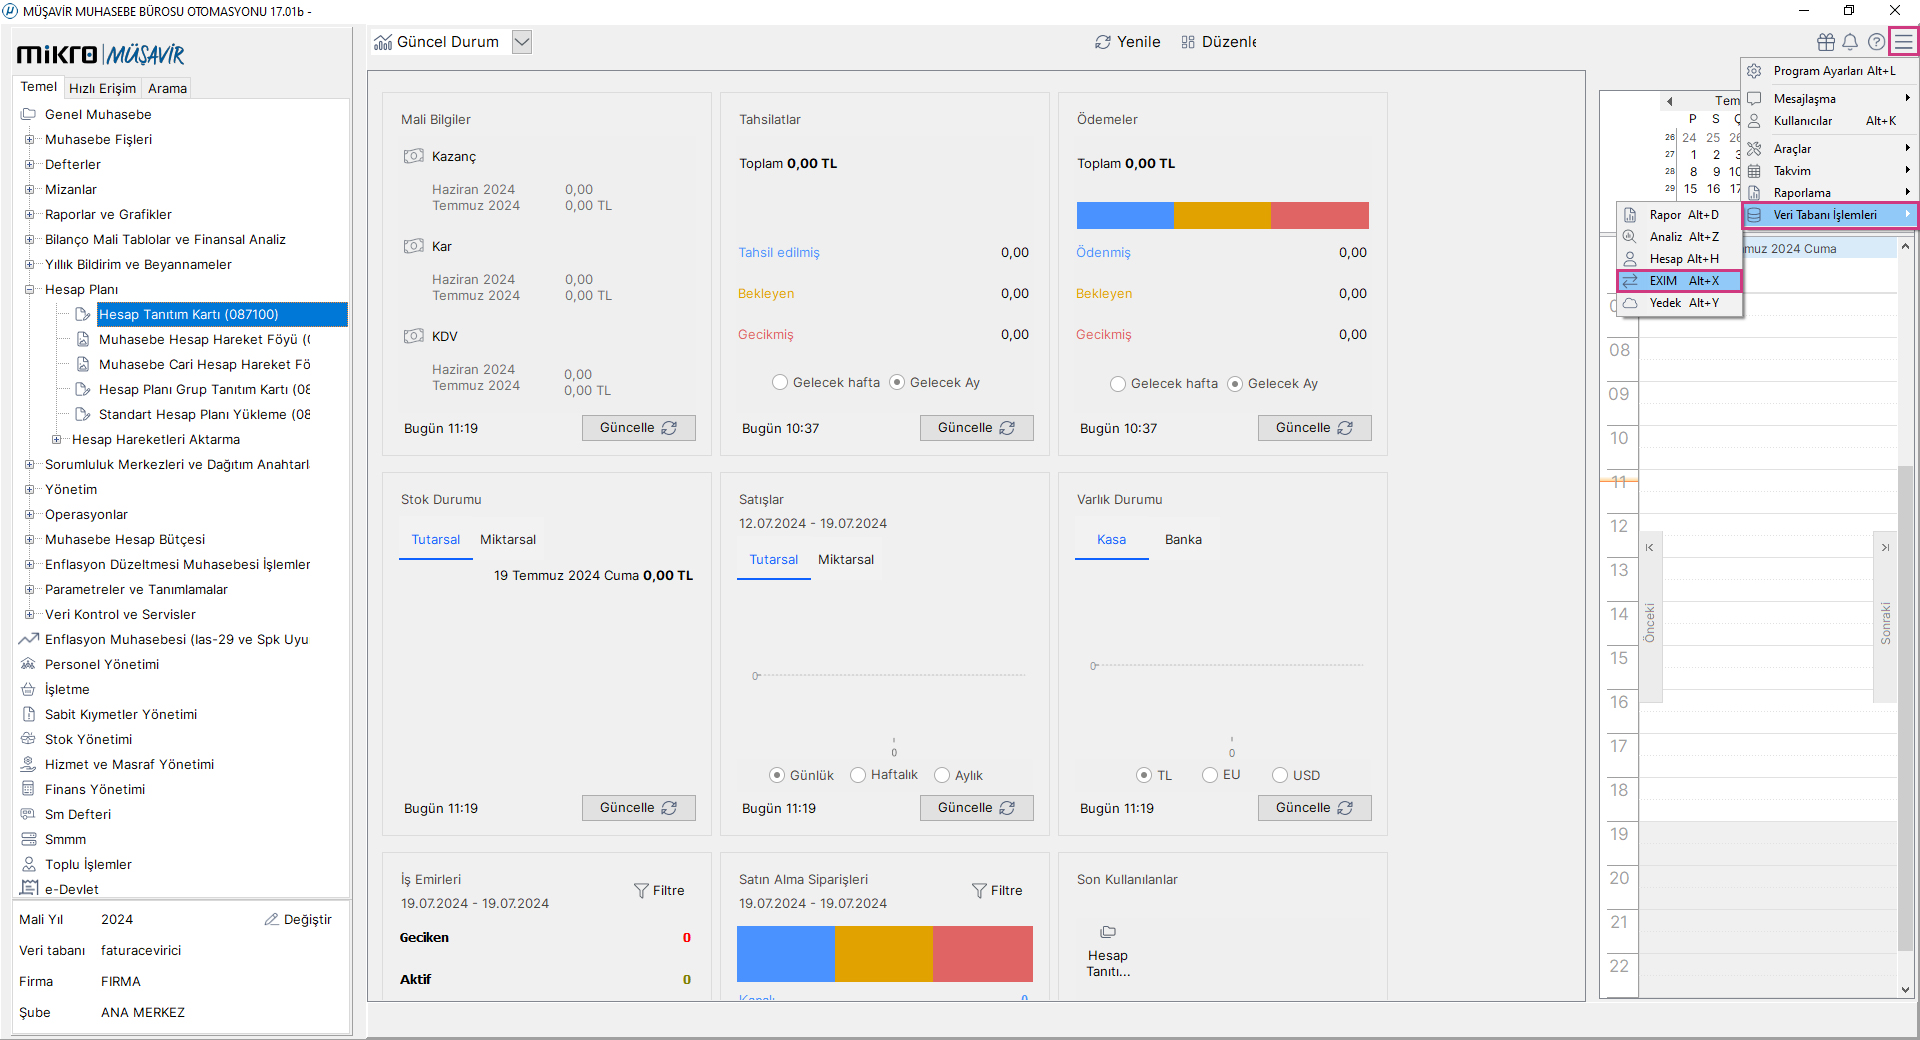Open the gift box icon
This screenshot has width=1920, height=1040.
tap(1826, 42)
